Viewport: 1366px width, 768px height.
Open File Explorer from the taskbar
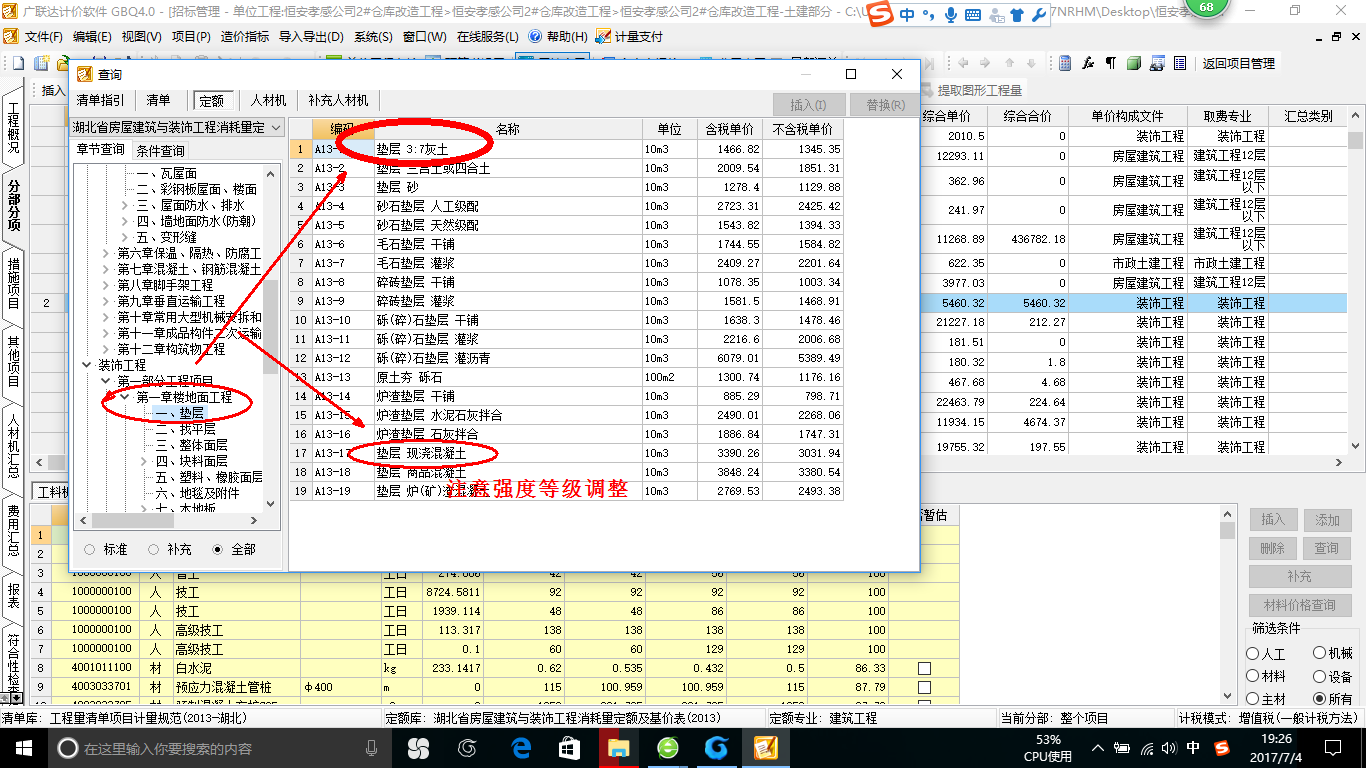pos(618,747)
